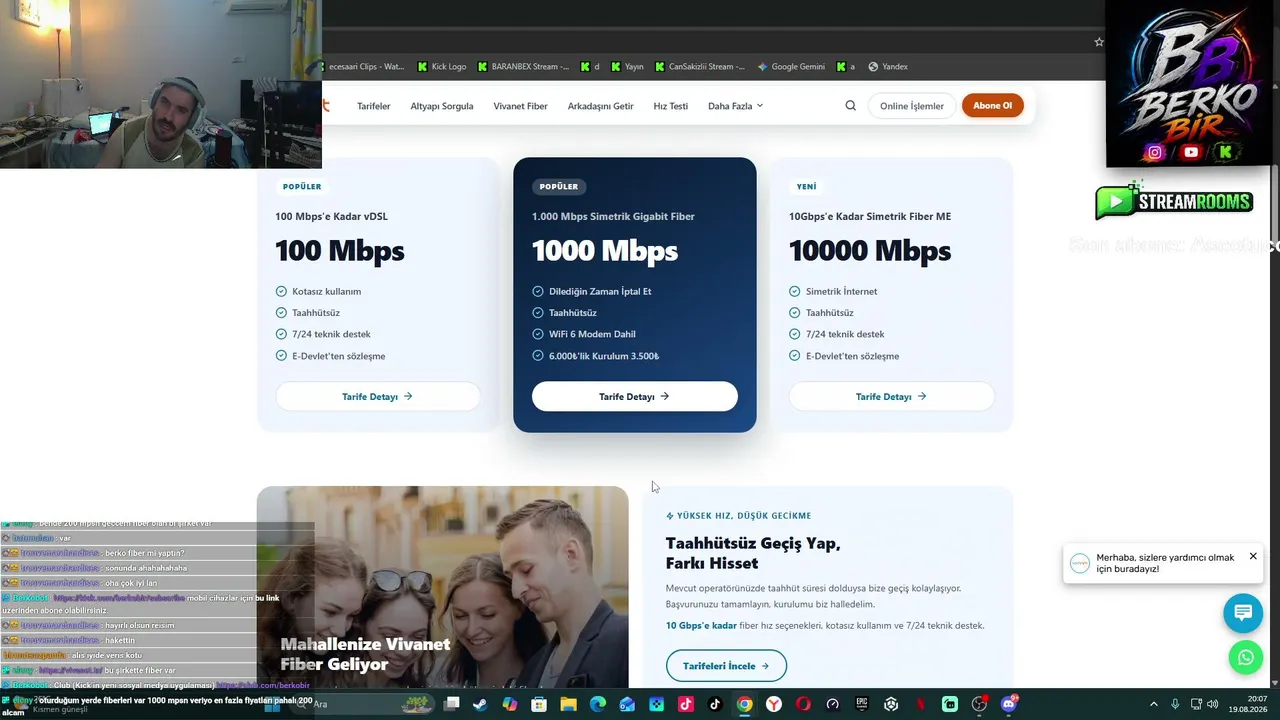The height and width of the screenshot is (720, 1280).
Task: Open Yandex Browser from the taskbar
Action: tap(774, 704)
